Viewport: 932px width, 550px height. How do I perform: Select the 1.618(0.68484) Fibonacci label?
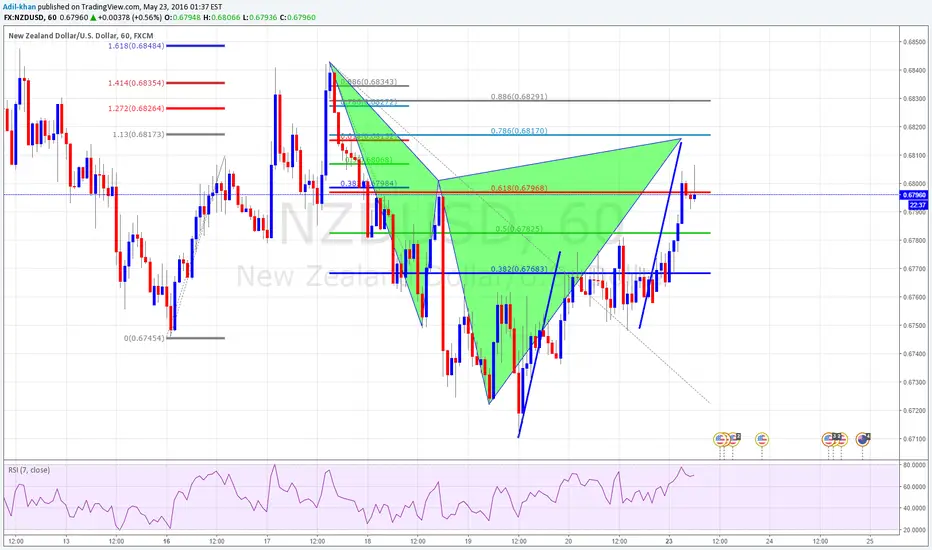click(136, 46)
